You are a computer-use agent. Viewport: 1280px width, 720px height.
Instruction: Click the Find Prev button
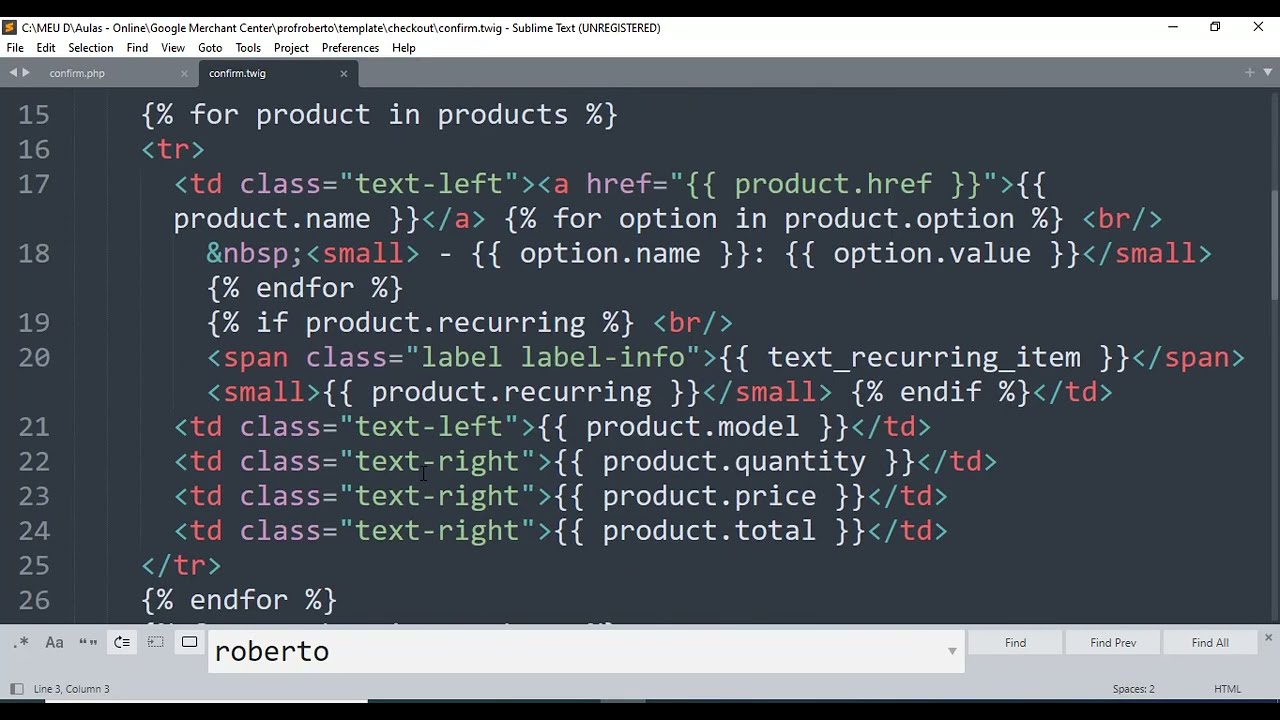pos(1113,643)
